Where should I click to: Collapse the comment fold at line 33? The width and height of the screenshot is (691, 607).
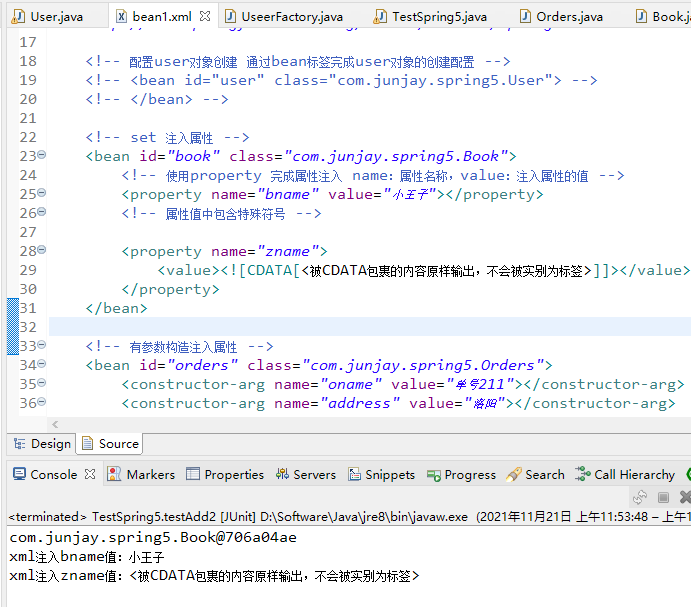click(x=41, y=345)
